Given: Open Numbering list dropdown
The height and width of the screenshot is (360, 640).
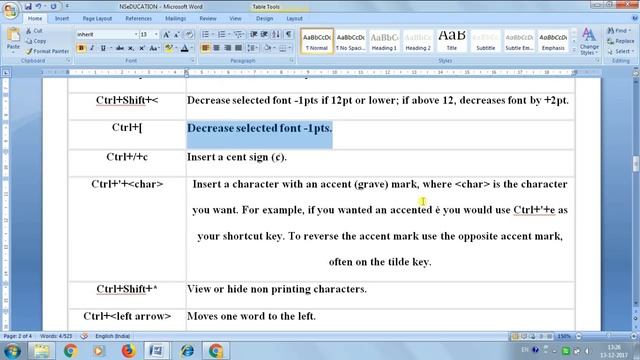Looking at the screenshot, I should coord(229,35).
